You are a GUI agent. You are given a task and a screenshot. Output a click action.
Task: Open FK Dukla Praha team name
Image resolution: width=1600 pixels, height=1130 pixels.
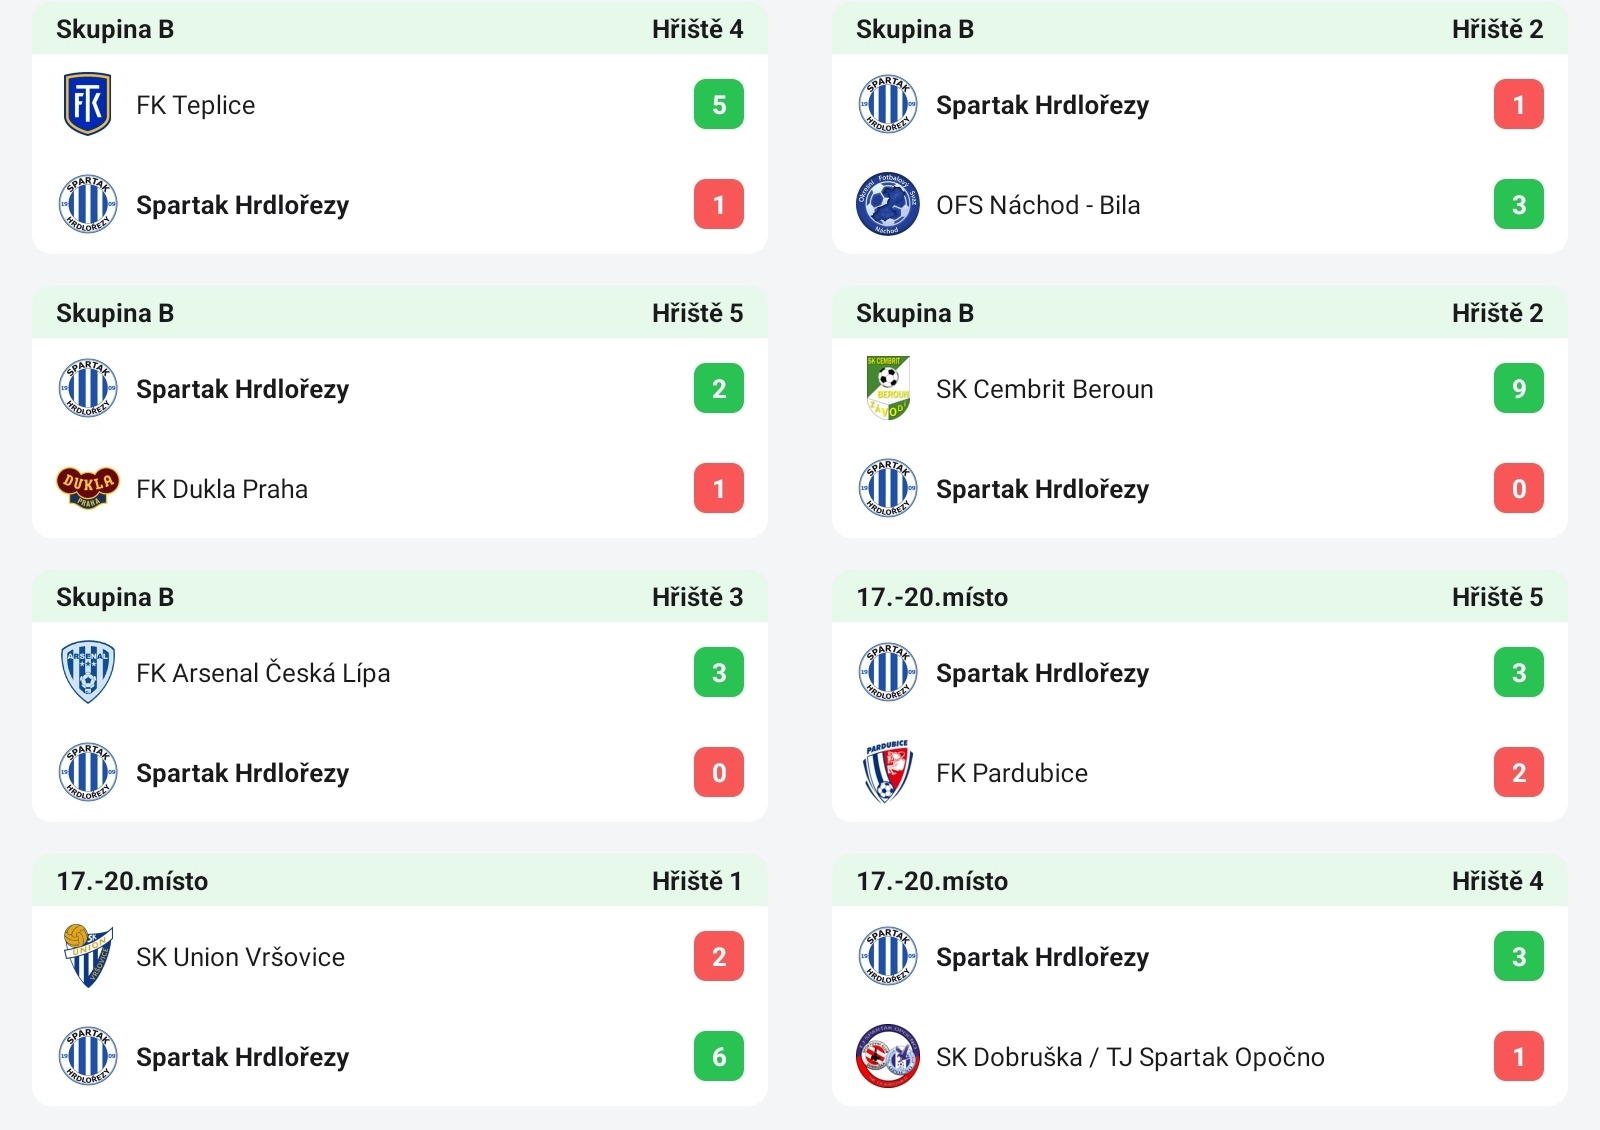(x=222, y=489)
